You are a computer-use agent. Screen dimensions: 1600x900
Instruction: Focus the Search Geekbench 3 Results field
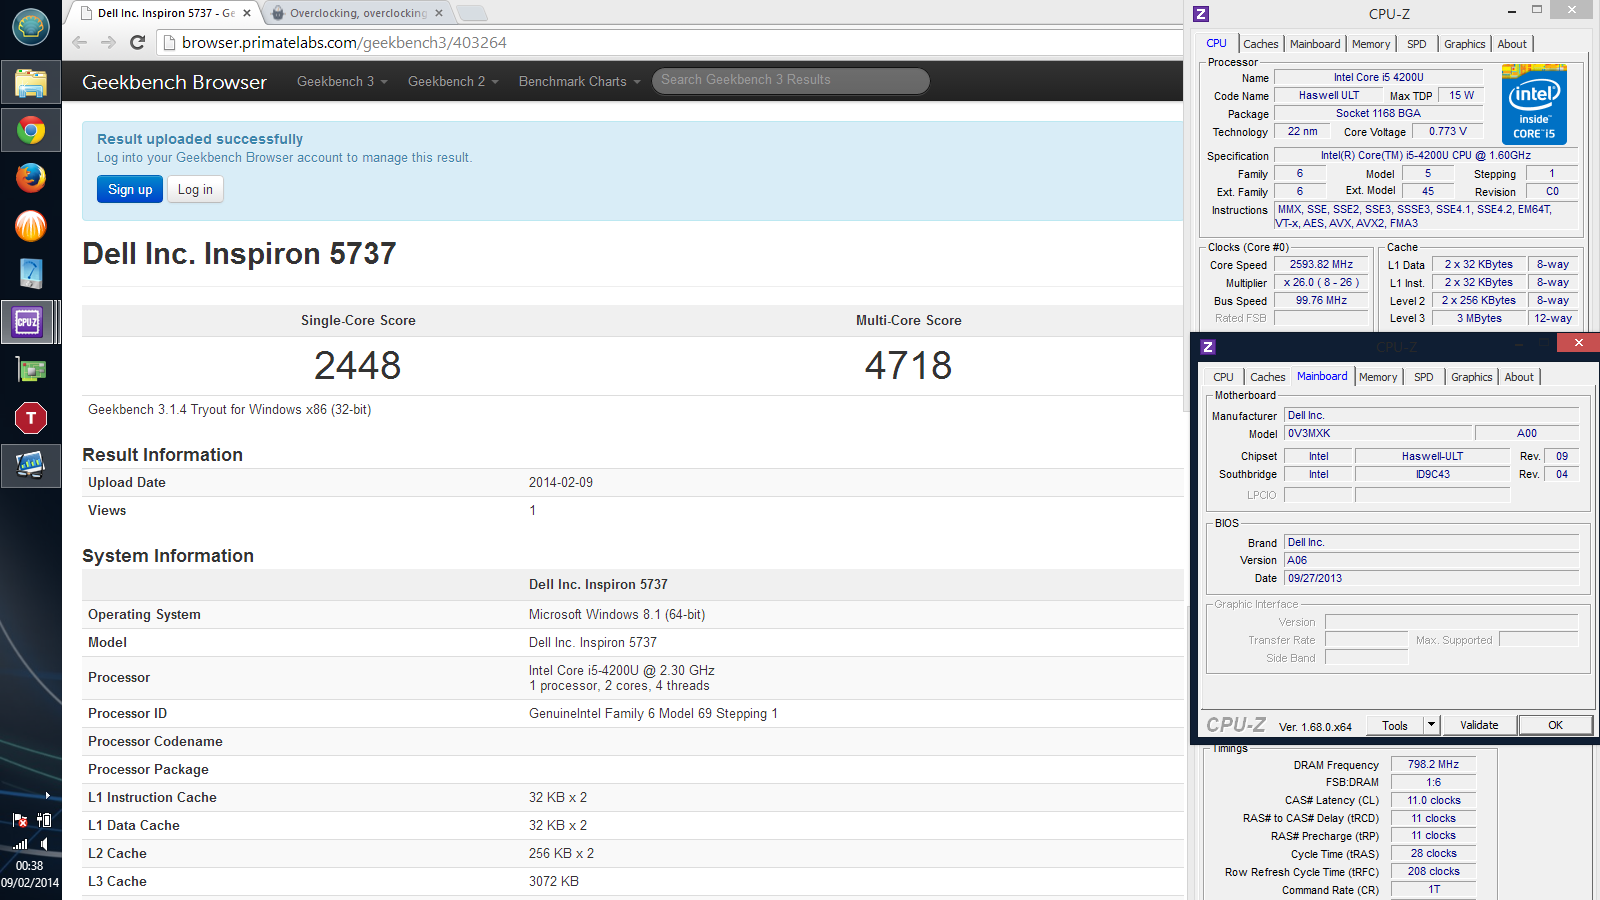(790, 80)
